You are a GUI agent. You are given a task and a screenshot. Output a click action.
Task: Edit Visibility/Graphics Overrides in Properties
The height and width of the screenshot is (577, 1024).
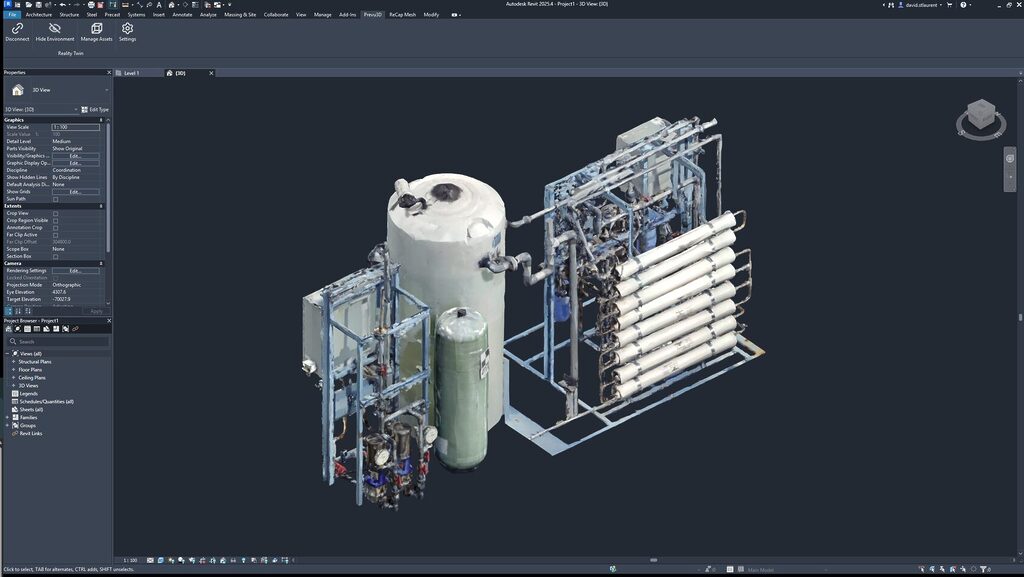[78, 155]
